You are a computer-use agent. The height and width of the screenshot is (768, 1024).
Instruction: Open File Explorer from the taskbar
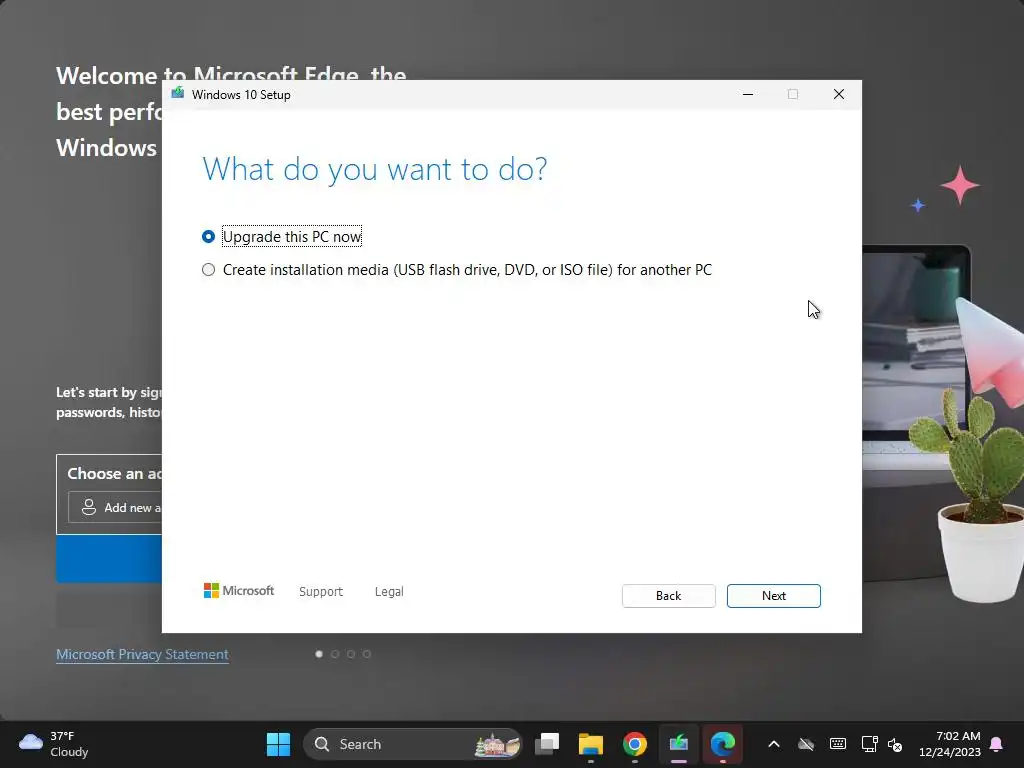(591, 744)
